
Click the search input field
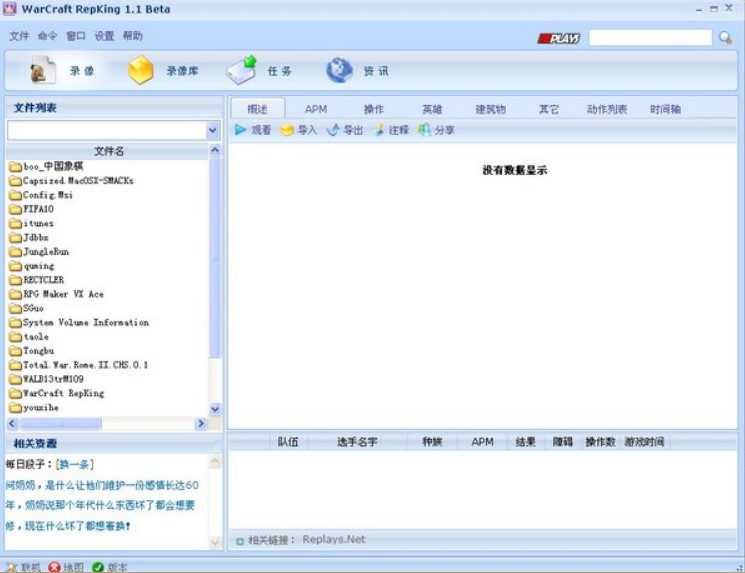coord(650,38)
